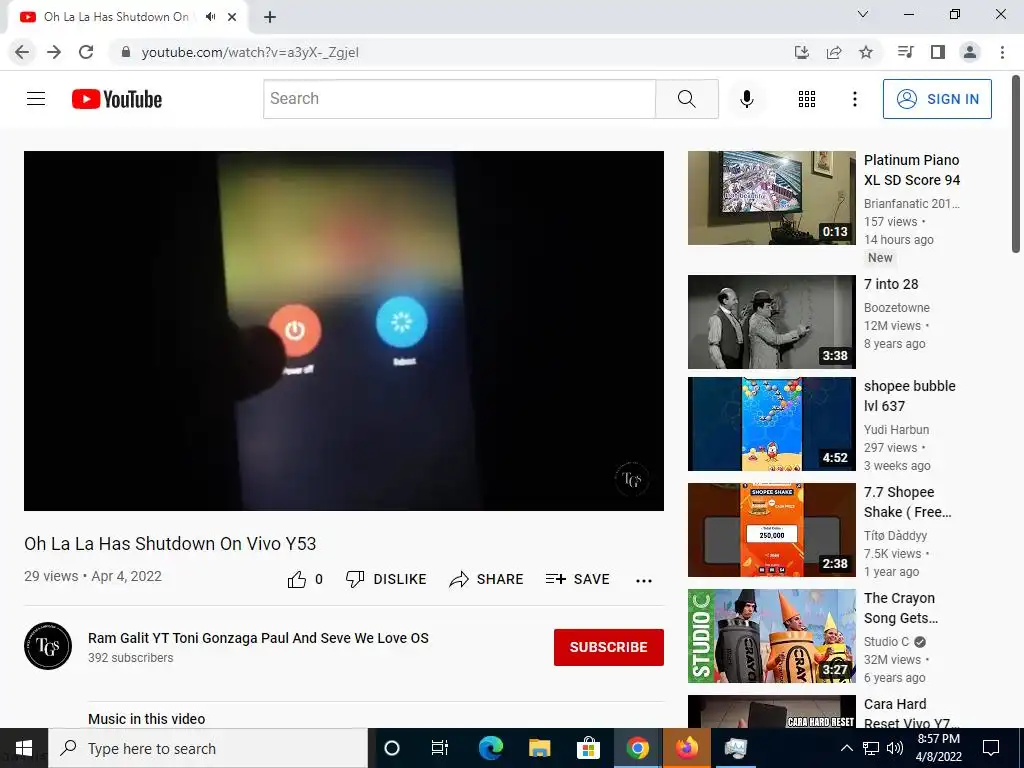1024x768 pixels.
Task: Open the volume control in system tray
Action: pos(895,748)
